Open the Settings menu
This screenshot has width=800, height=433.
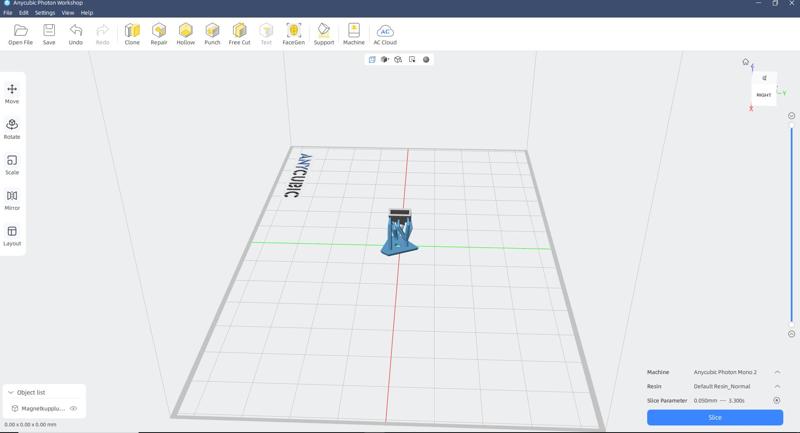click(45, 13)
